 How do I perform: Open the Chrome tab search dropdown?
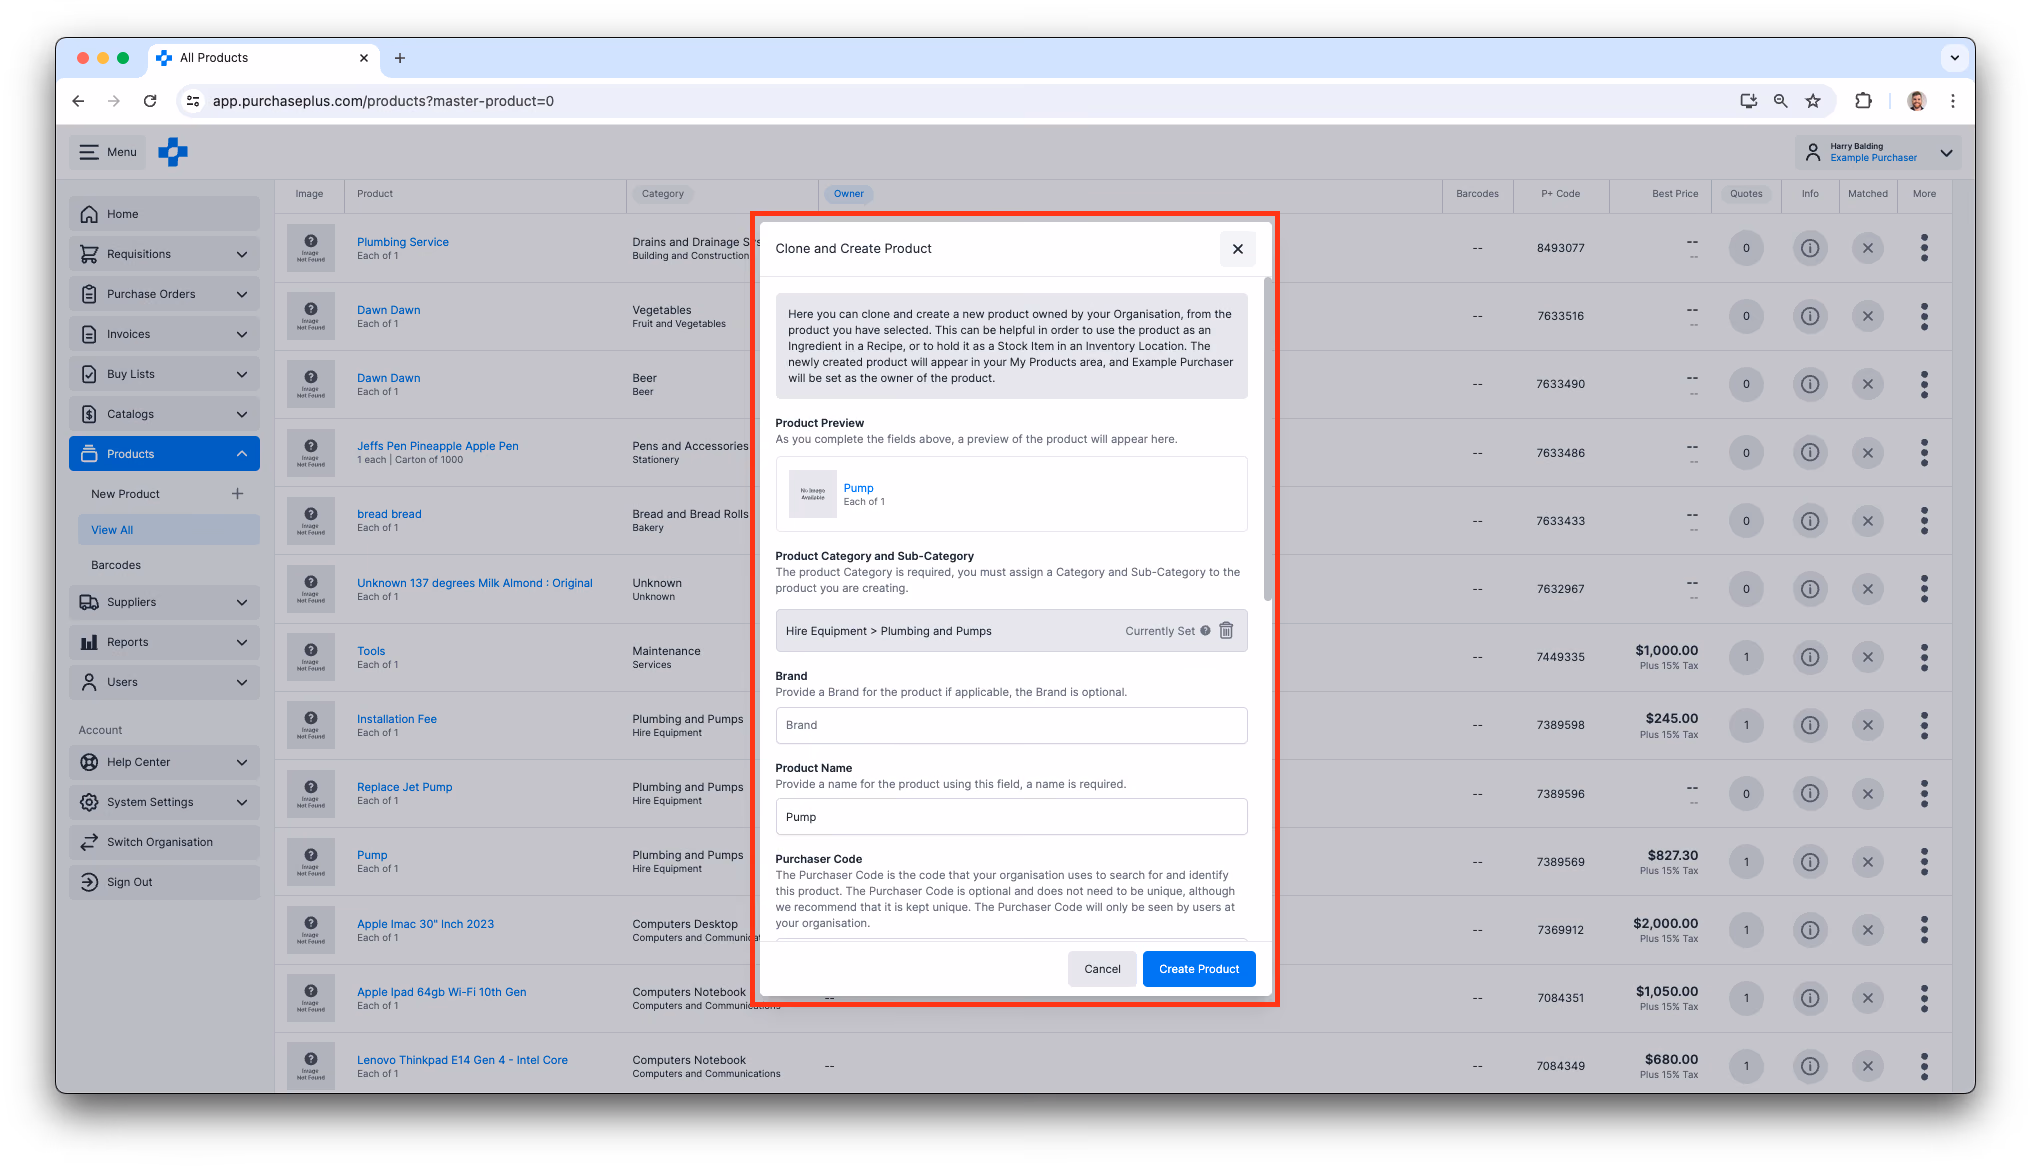click(1953, 58)
